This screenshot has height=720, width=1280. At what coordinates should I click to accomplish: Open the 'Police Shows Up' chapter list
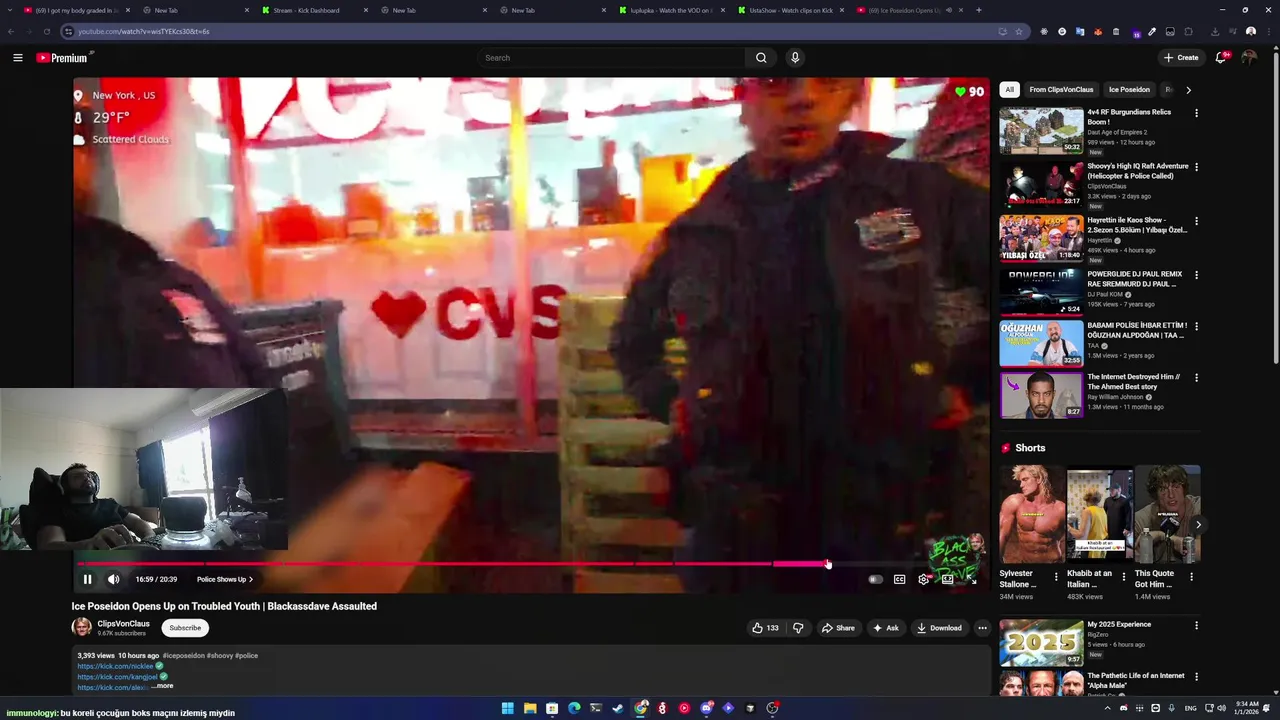pyautogui.click(x=225, y=579)
